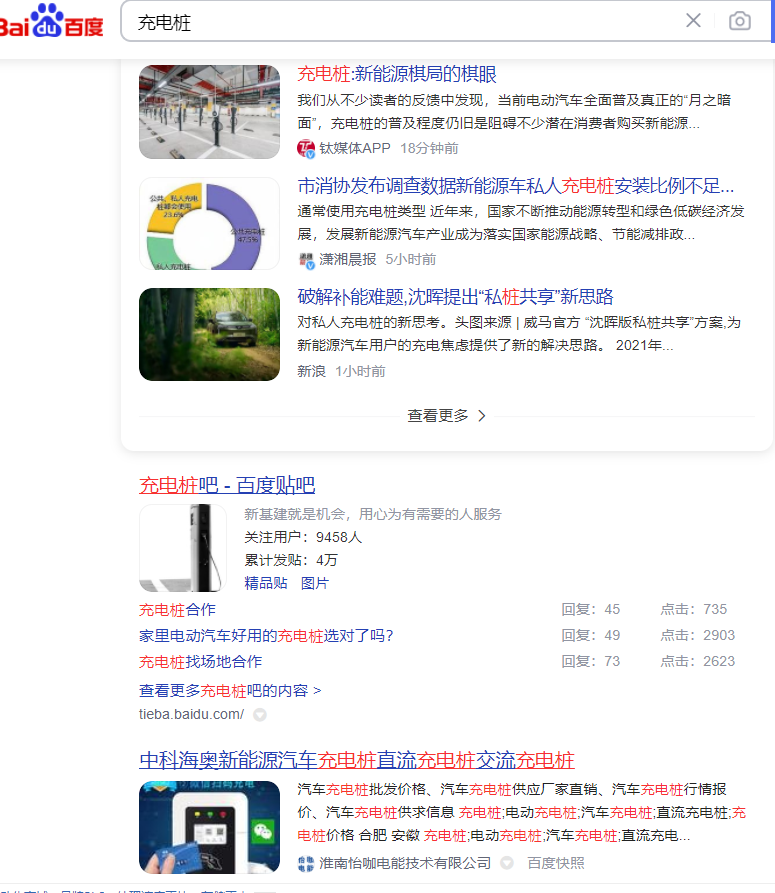Open the tieba charging pile thumbnail
The image size is (775, 893).
[183, 548]
